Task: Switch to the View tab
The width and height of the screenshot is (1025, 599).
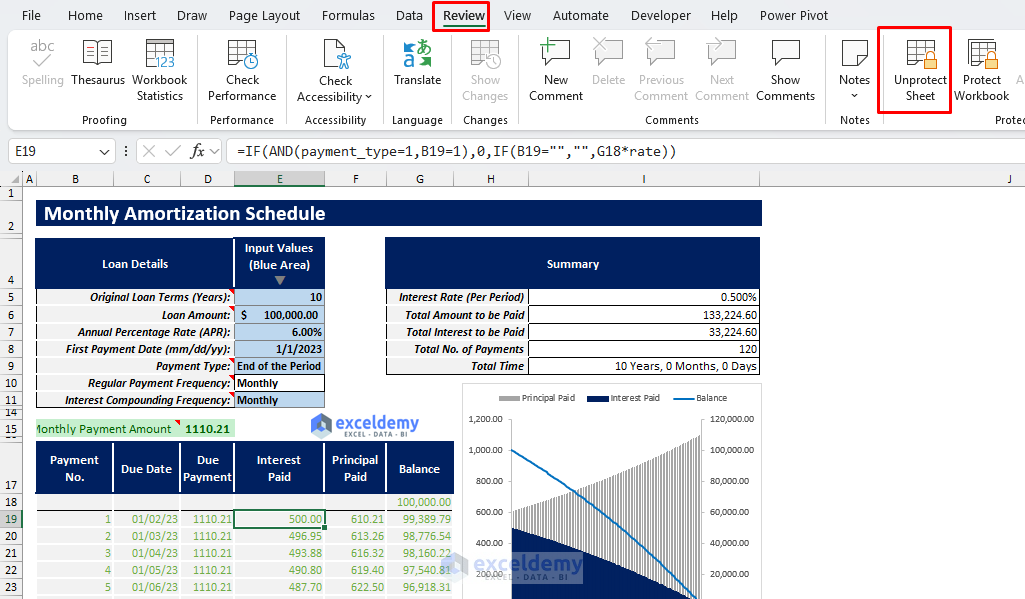Action: coord(517,15)
